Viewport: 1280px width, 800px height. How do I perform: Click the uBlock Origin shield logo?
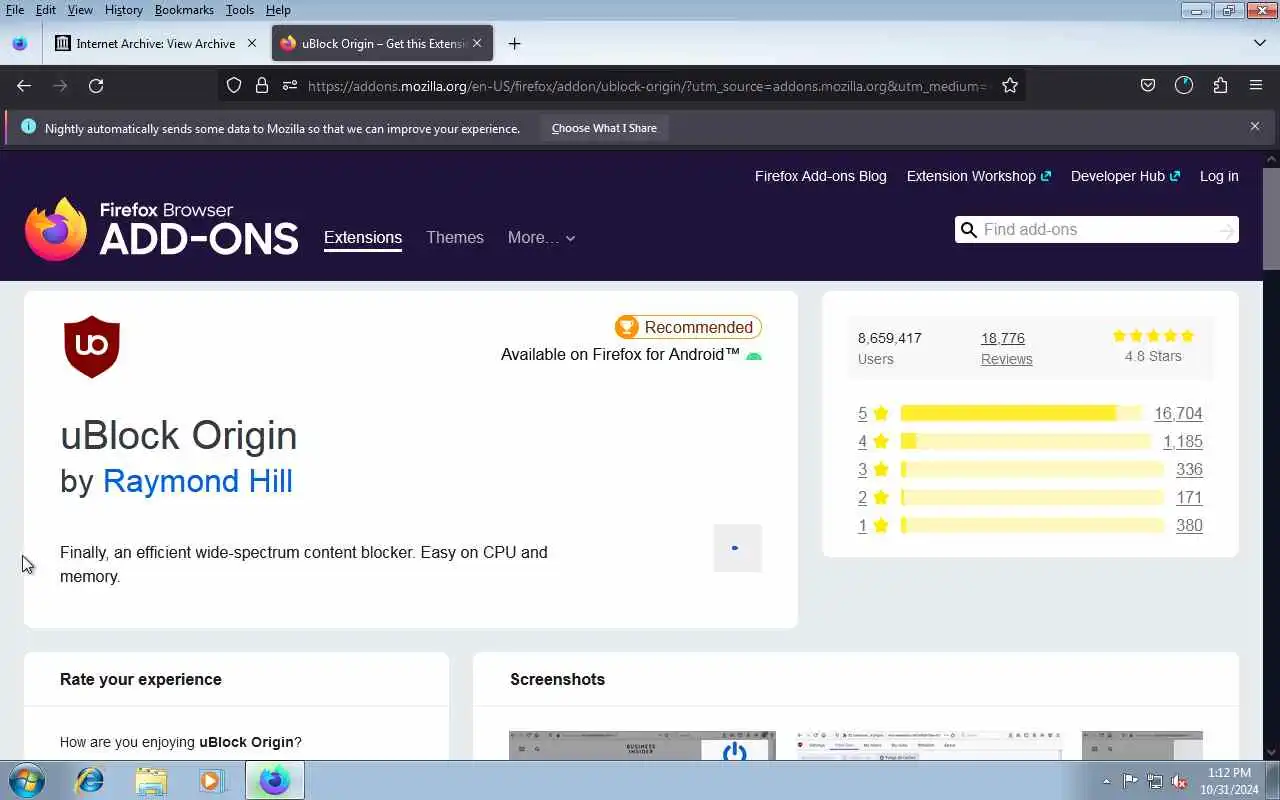click(92, 346)
